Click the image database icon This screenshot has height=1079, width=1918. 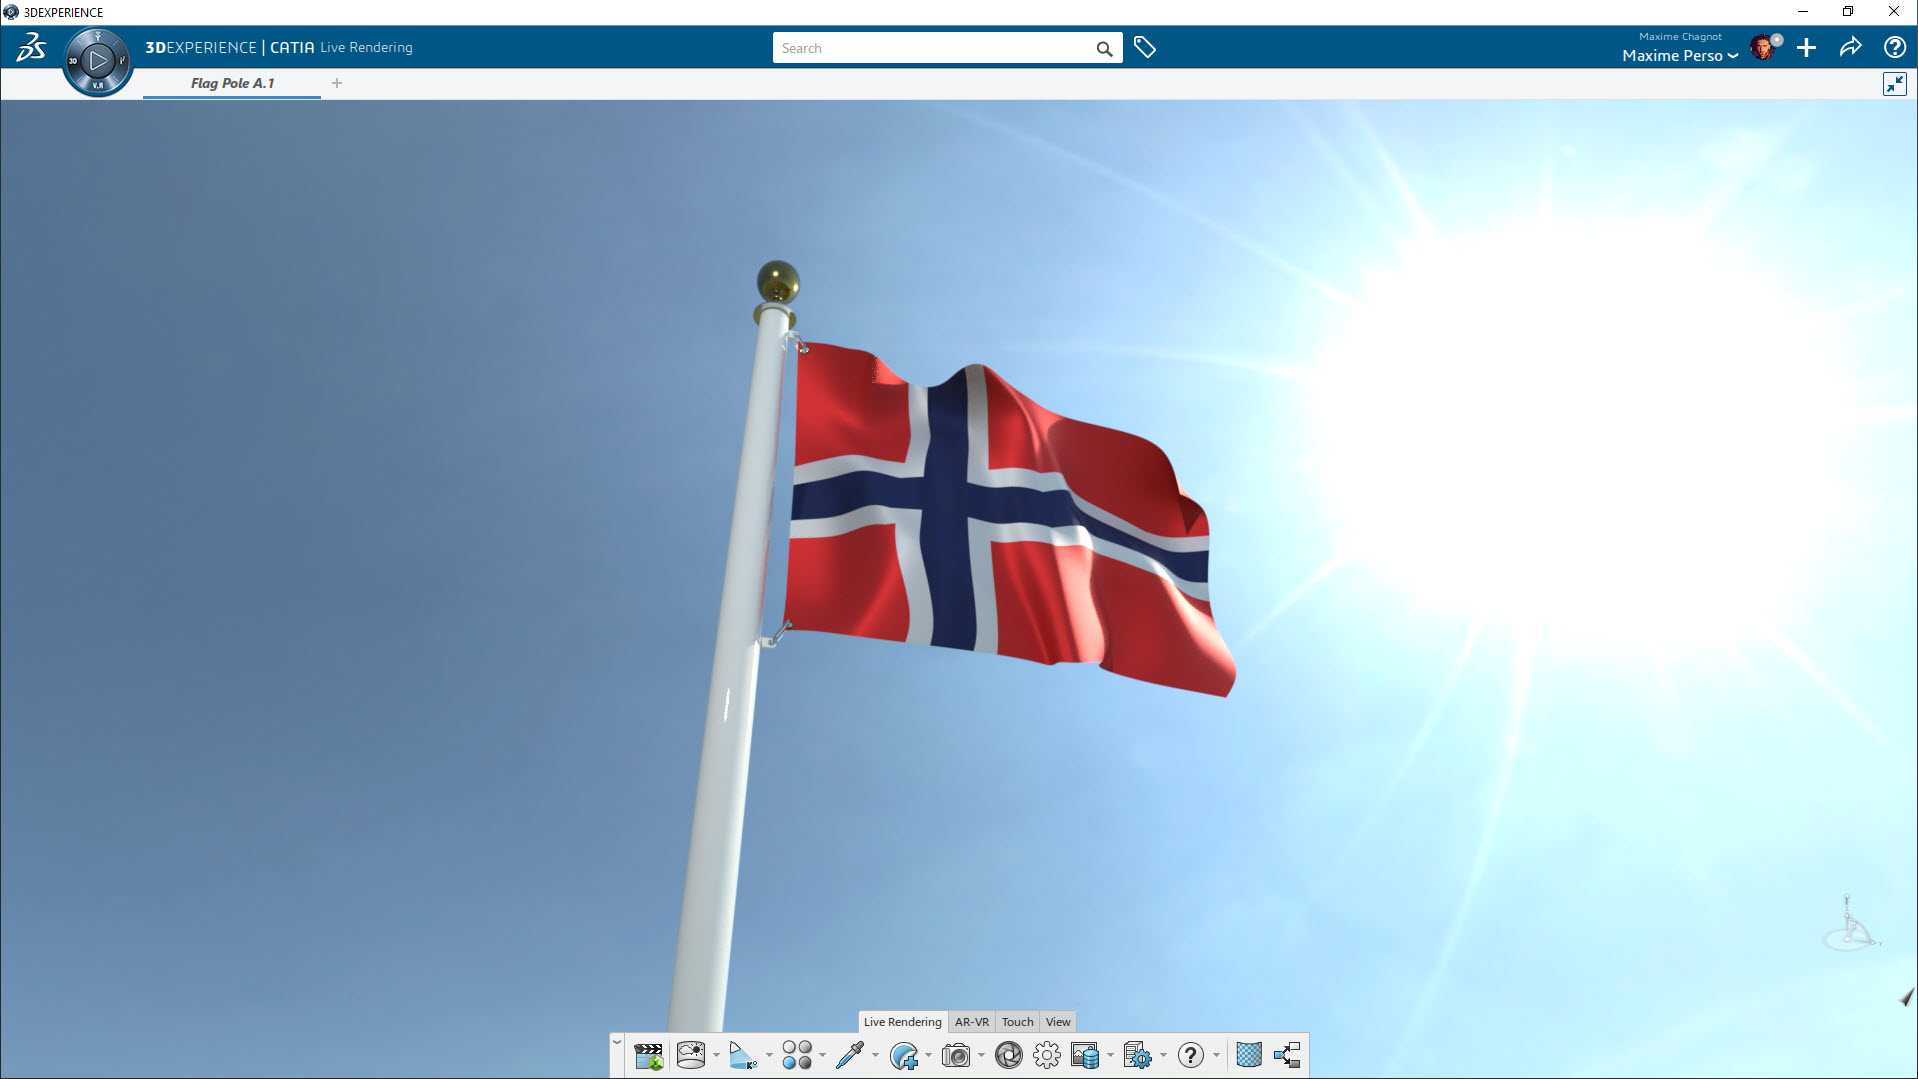point(1085,1055)
